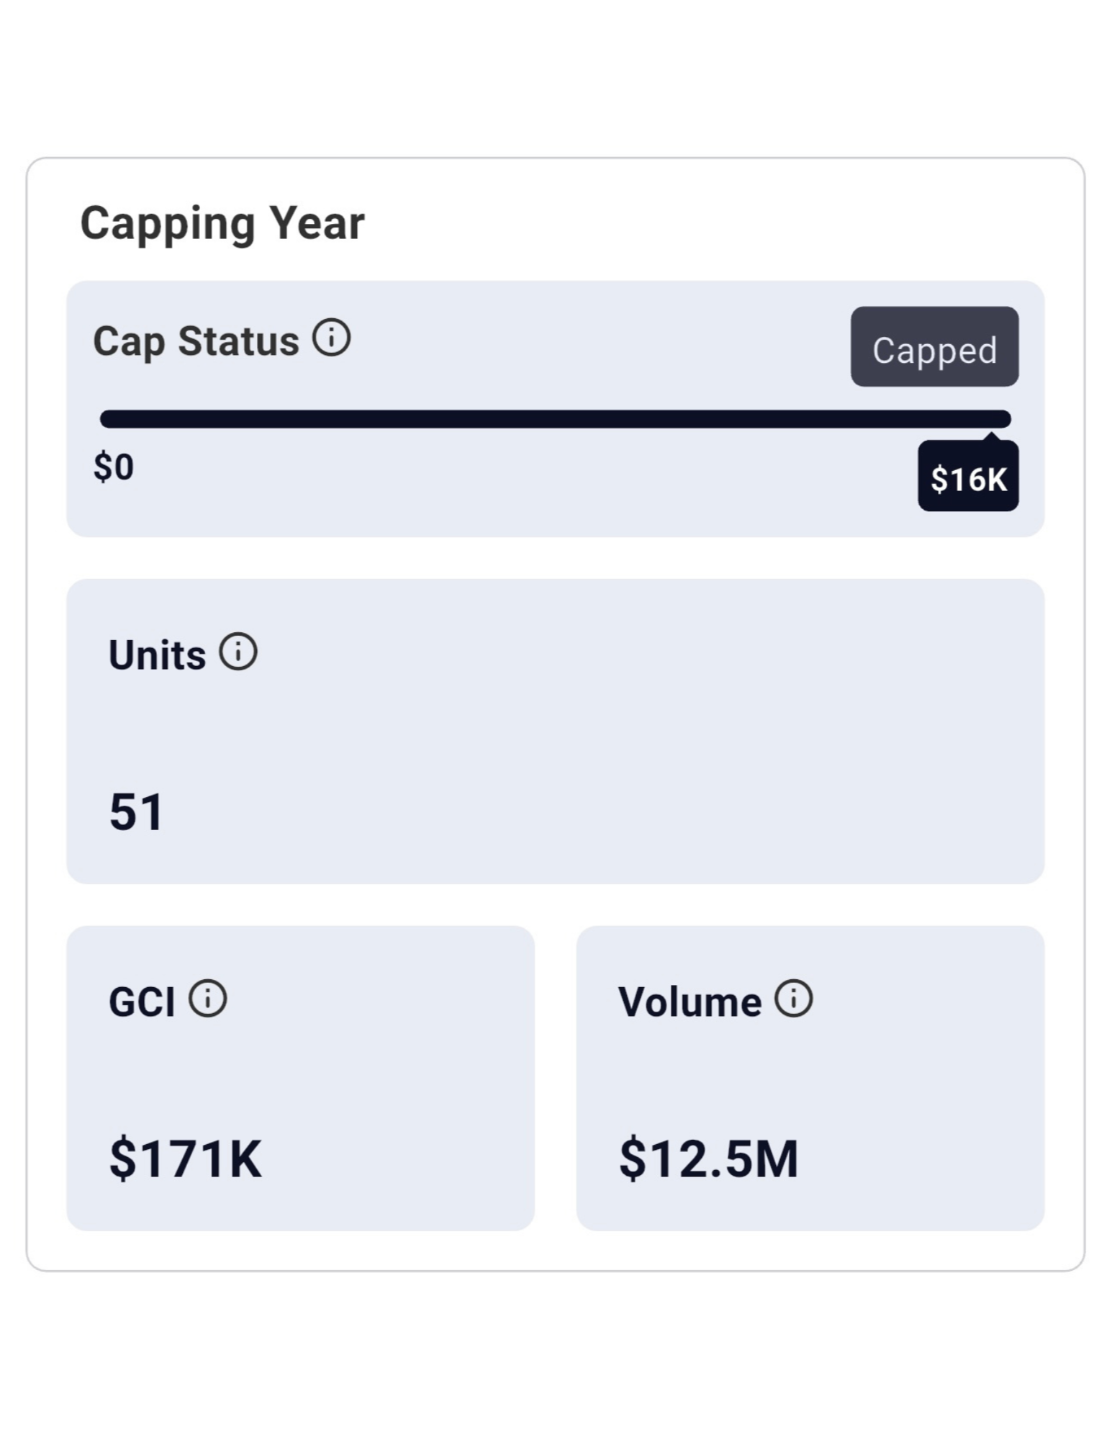Screen dimensions: 1112x1440
Task: Show the Volume info icon details
Action: pos(794,998)
